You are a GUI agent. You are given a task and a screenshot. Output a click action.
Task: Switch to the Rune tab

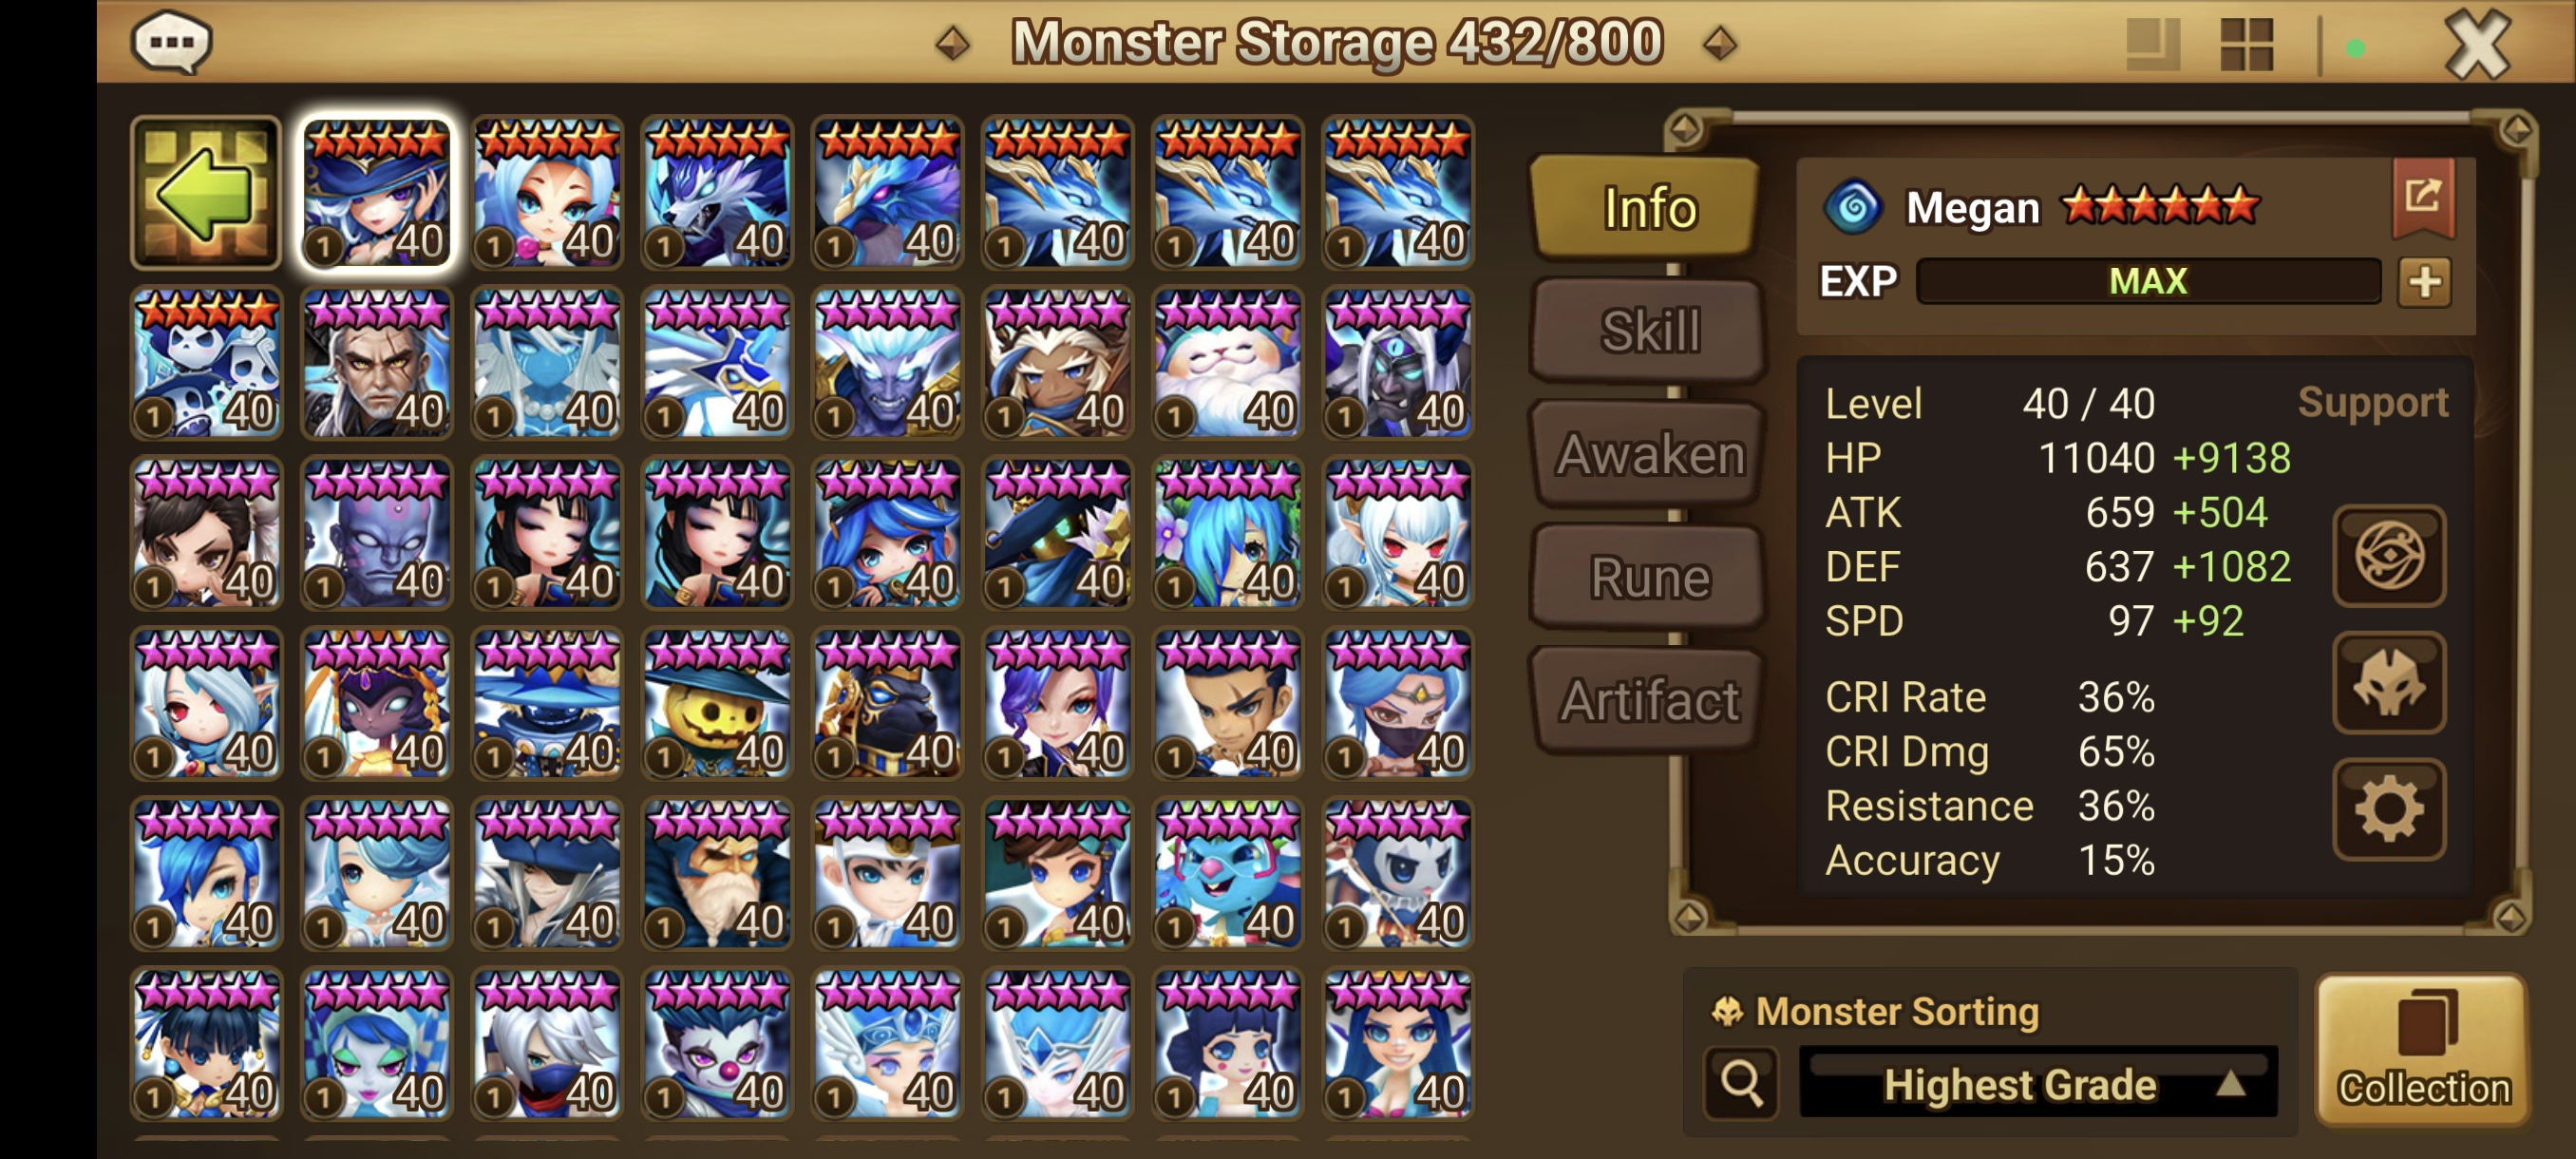pos(1648,577)
